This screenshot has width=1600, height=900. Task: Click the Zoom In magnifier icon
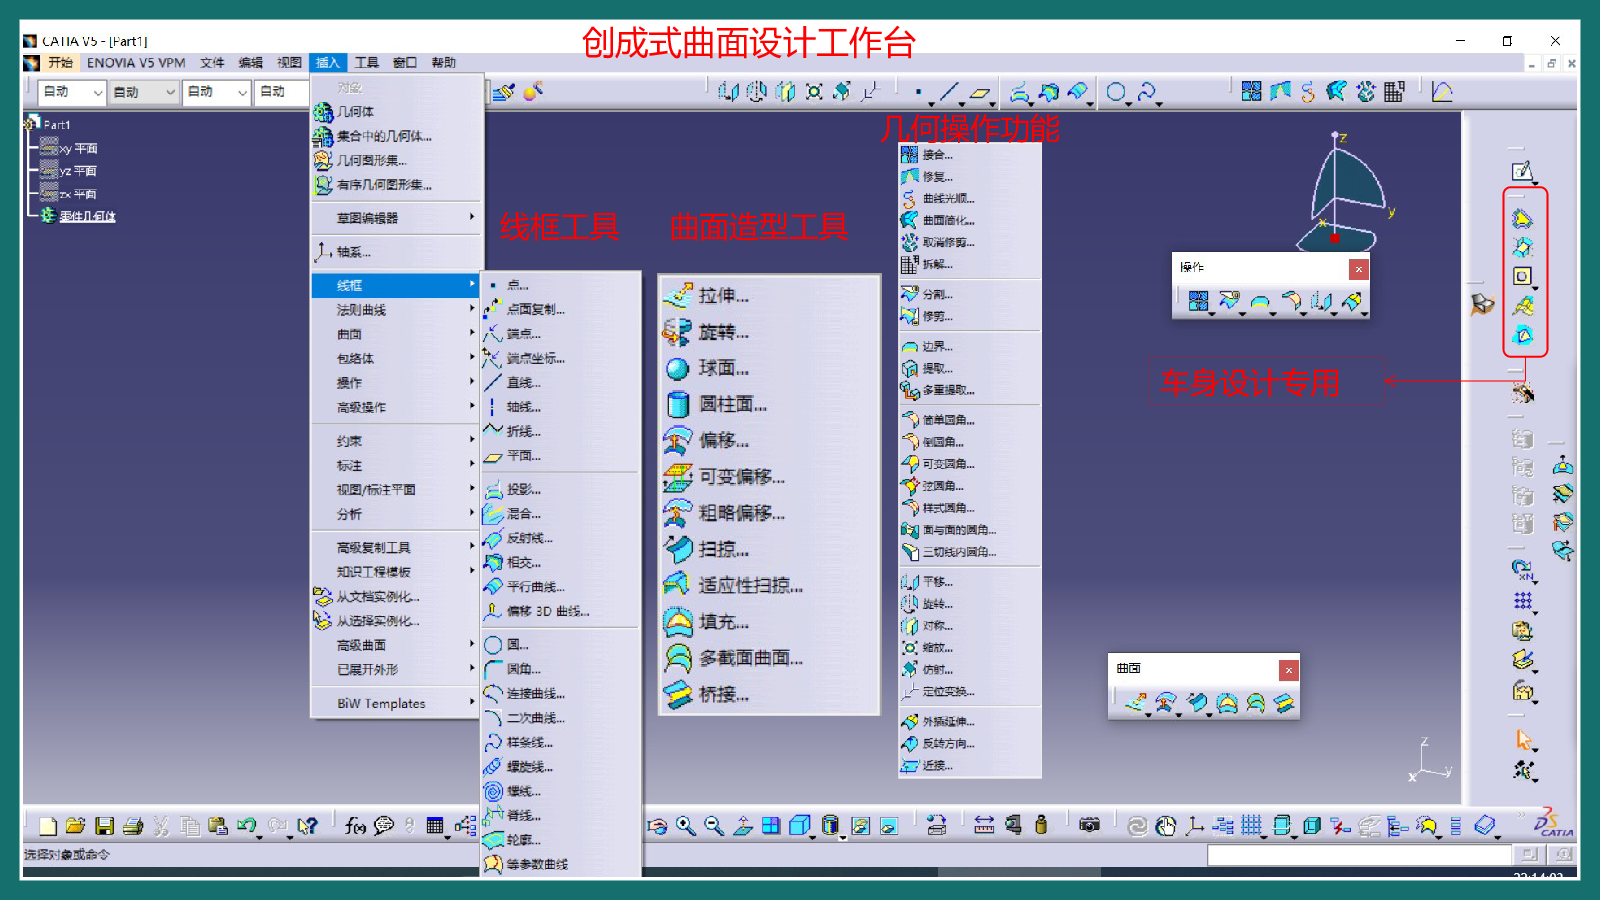[x=685, y=826]
